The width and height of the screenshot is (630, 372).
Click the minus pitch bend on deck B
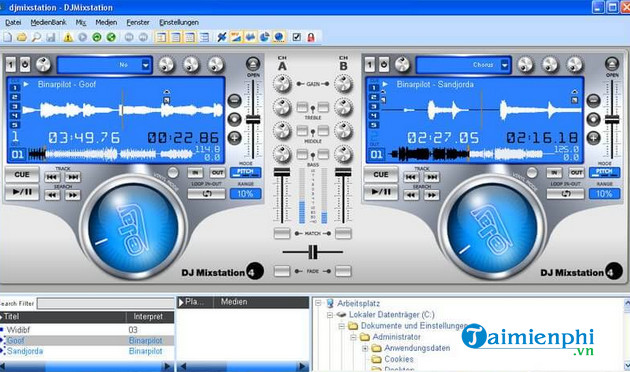593,100
